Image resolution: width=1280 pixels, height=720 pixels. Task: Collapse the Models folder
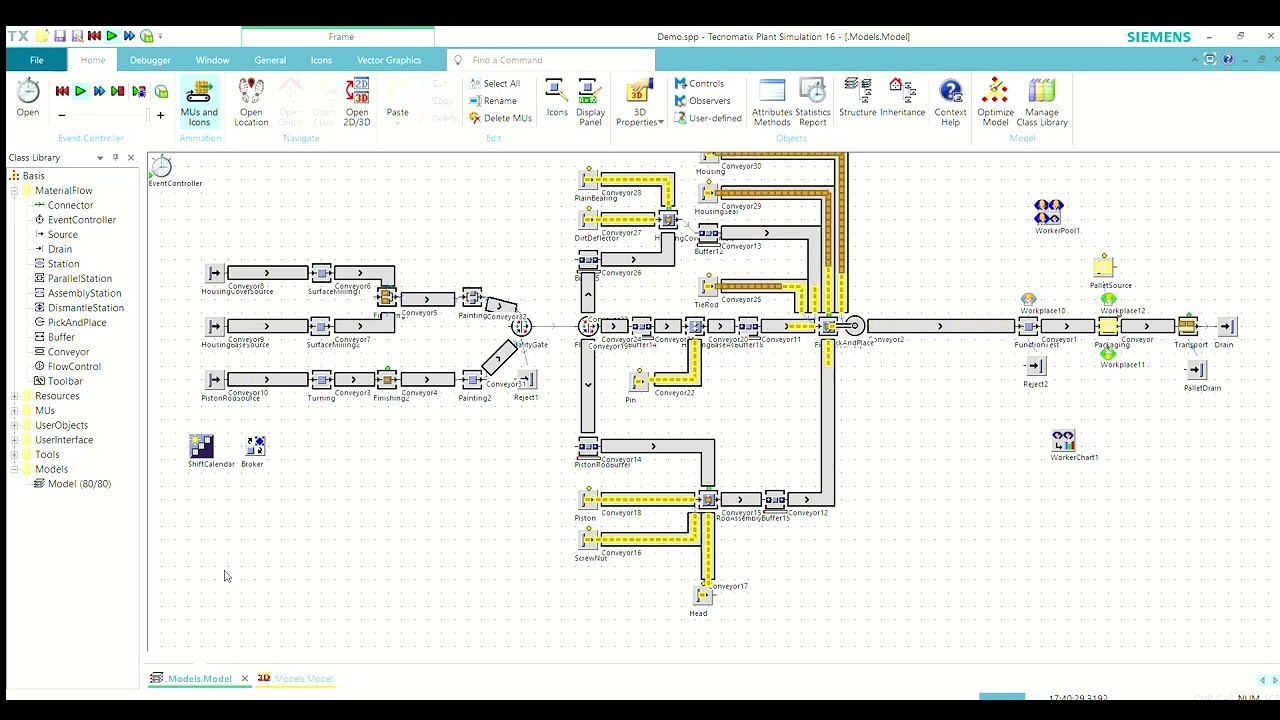coord(14,469)
